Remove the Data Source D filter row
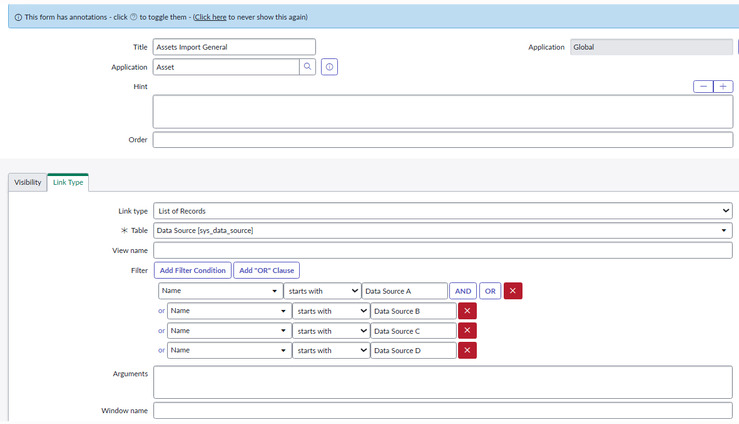 tap(467, 351)
